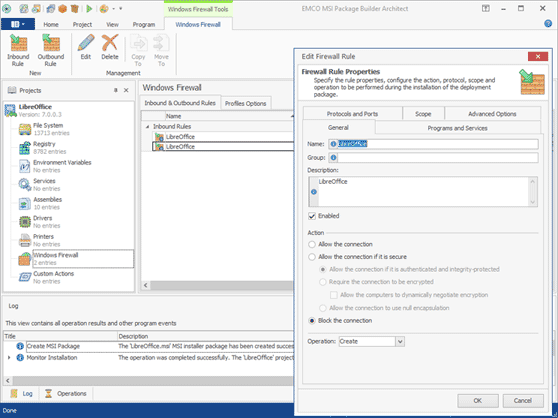This screenshot has width=558, height=418.
Task: Click the rules list horizontal scroll left arrow
Action: click(x=146, y=285)
